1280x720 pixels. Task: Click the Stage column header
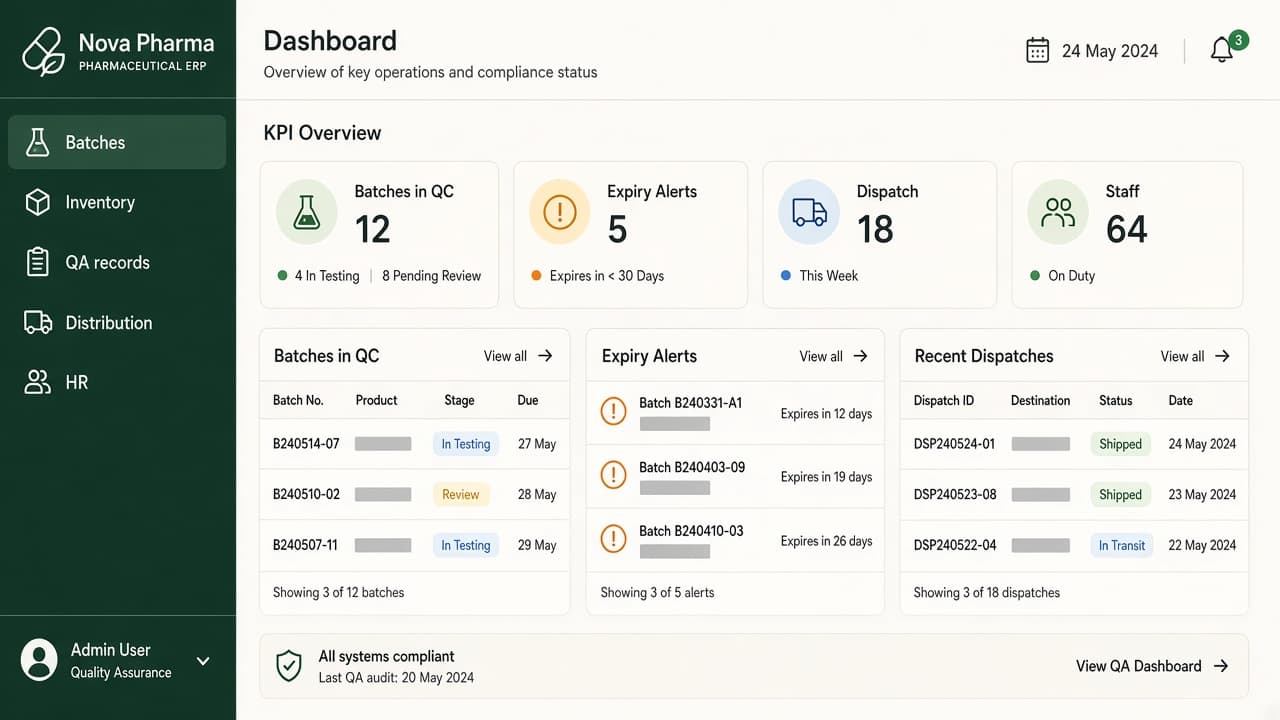click(x=459, y=400)
